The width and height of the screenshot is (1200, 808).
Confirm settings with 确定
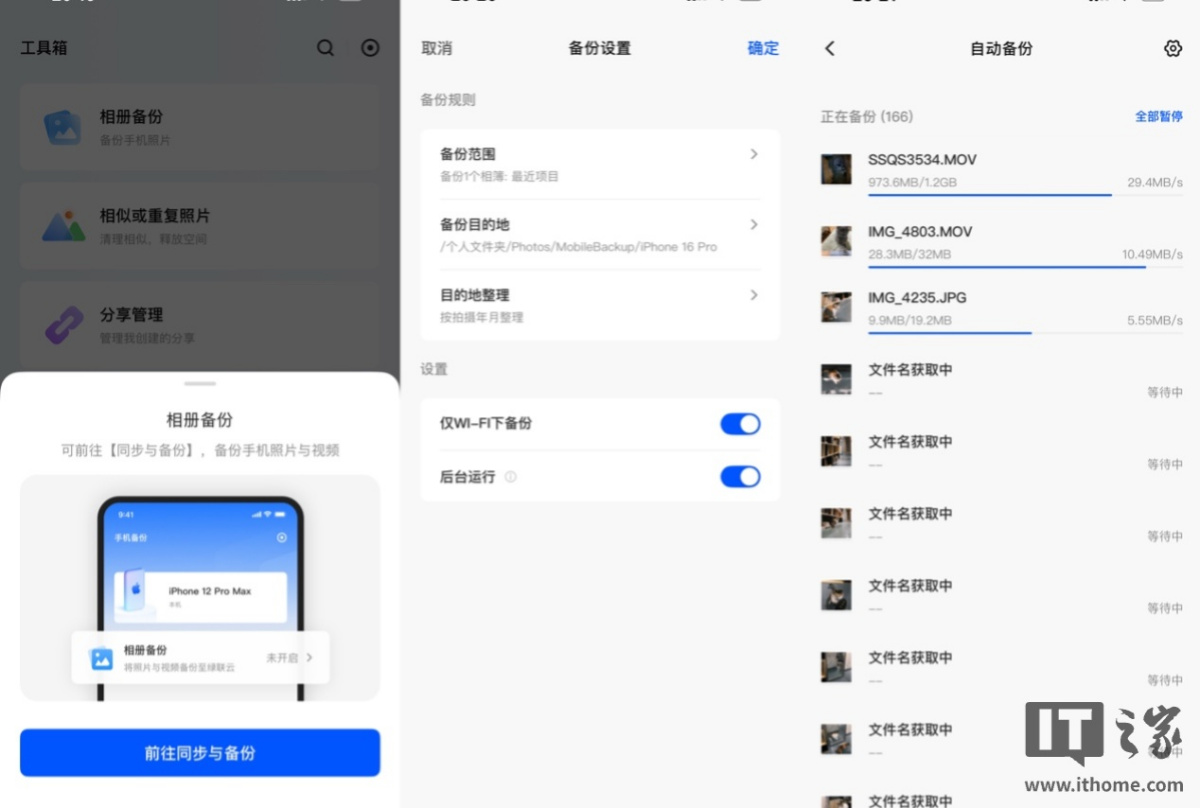pyautogui.click(x=763, y=48)
